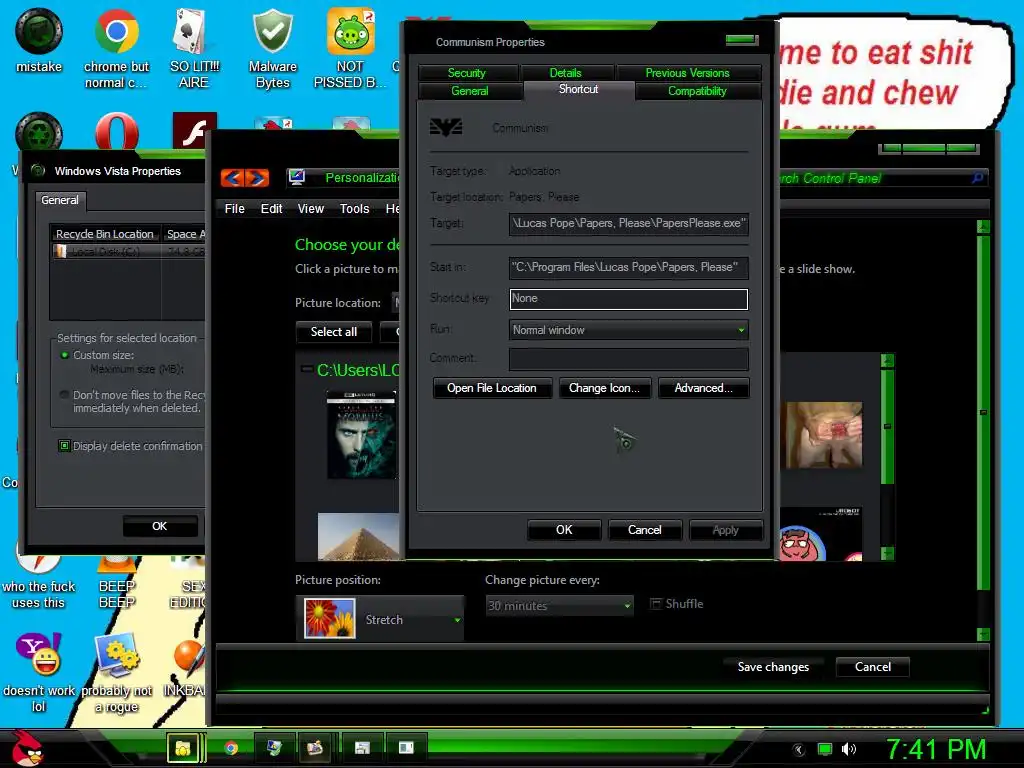The image size is (1024, 768).
Task: Open the Flash desktop icon
Action: (194, 131)
